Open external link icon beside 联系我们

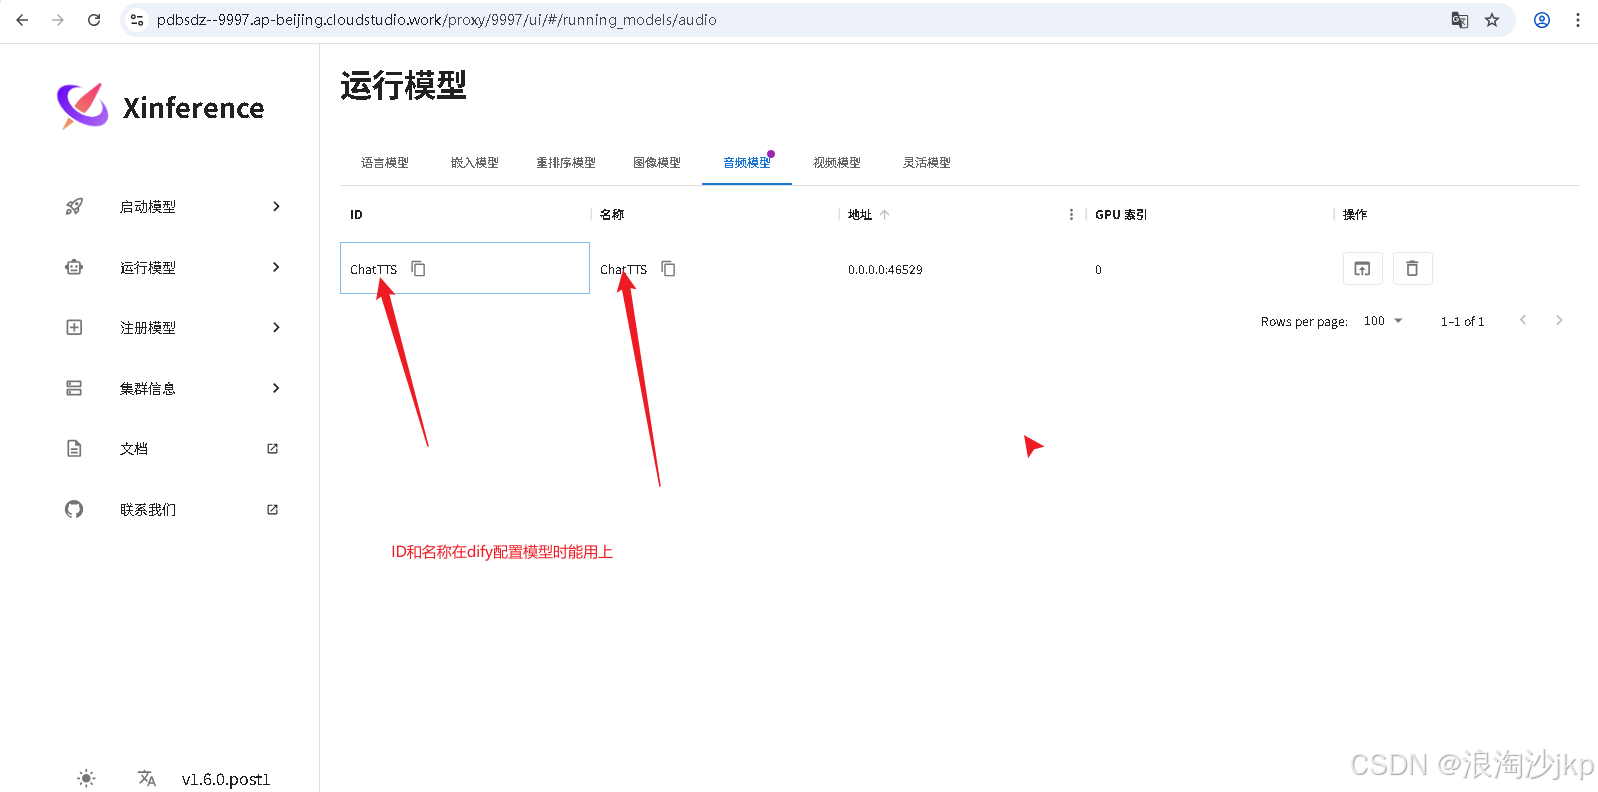click(x=272, y=509)
